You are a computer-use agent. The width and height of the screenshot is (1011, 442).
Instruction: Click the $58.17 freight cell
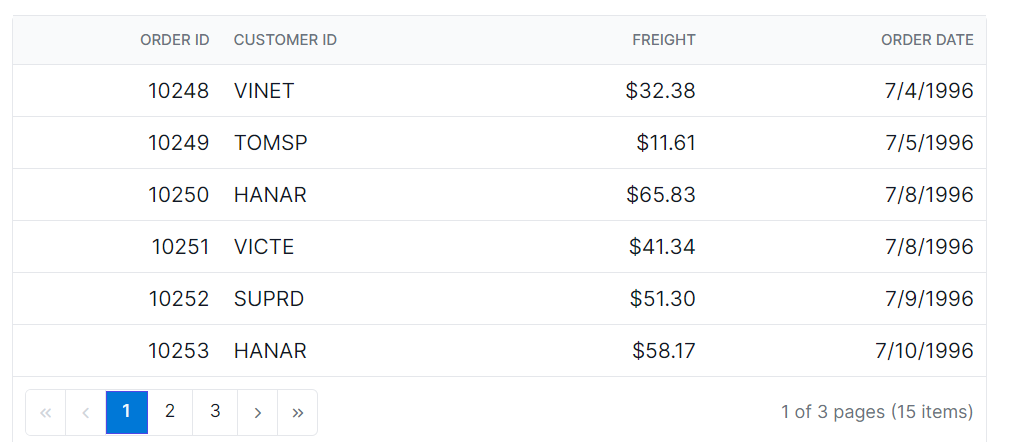pos(663,351)
